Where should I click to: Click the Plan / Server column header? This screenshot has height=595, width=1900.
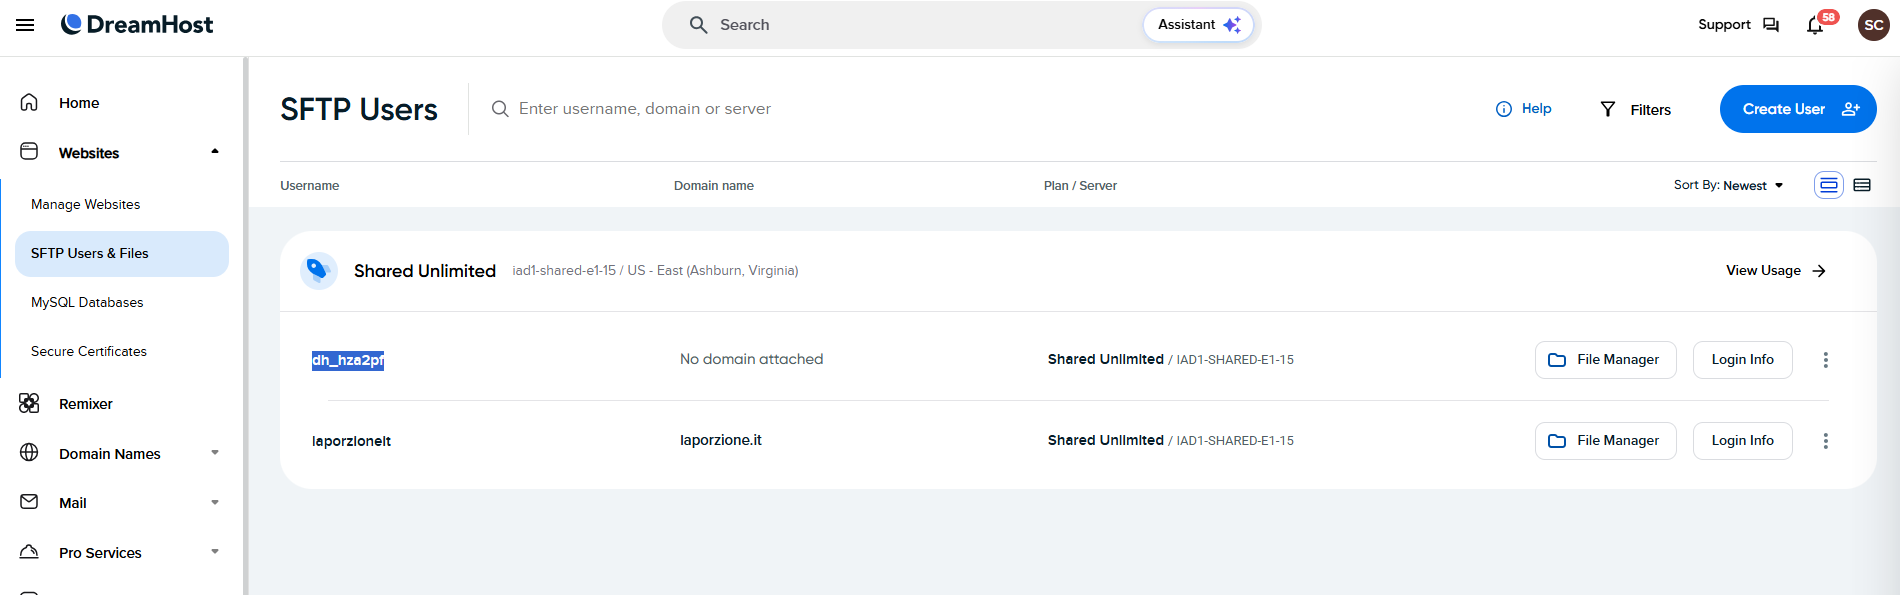(1080, 186)
